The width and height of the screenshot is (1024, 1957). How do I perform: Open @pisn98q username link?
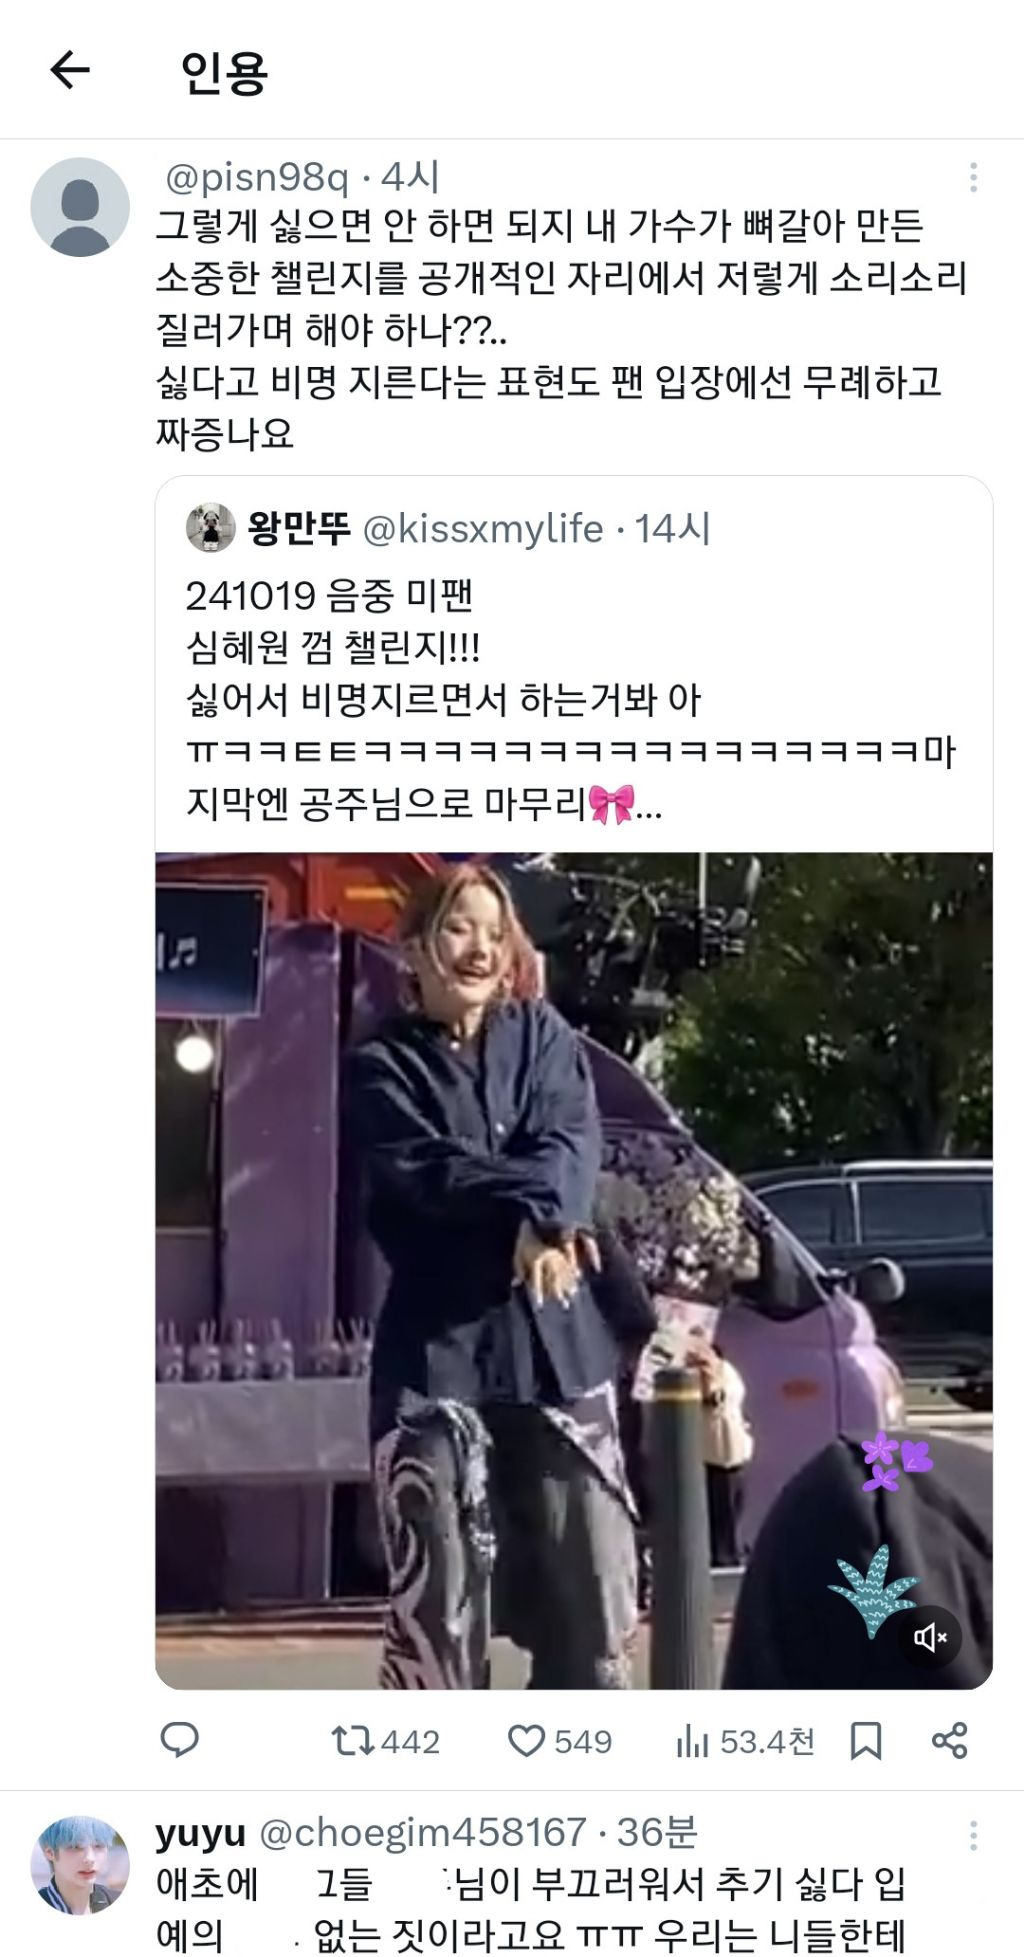(256, 178)
